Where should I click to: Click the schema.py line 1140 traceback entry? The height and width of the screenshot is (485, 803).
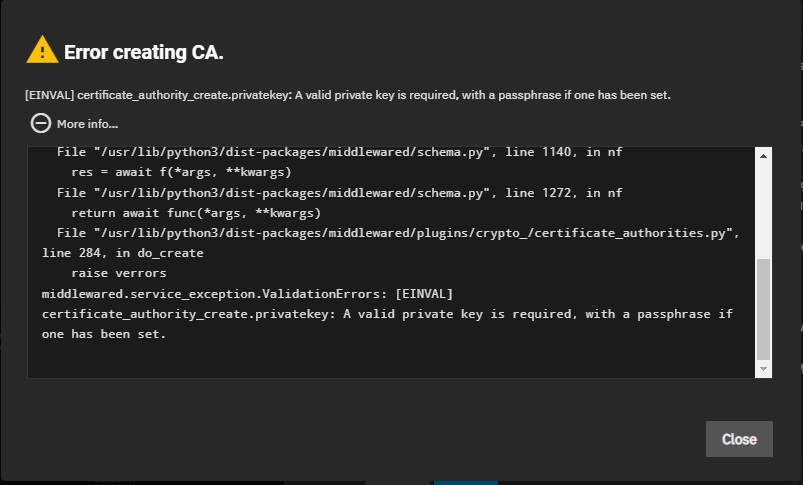pos(339,152)
